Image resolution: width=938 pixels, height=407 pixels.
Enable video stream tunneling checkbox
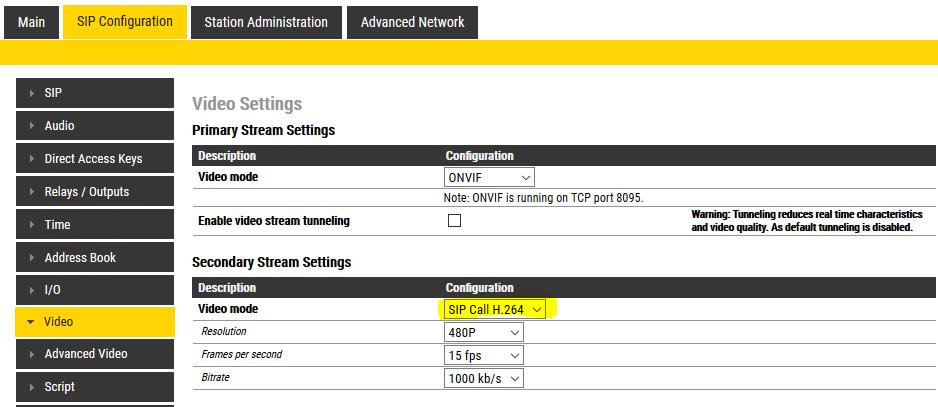pyautogui.click(x=454, y=221)
